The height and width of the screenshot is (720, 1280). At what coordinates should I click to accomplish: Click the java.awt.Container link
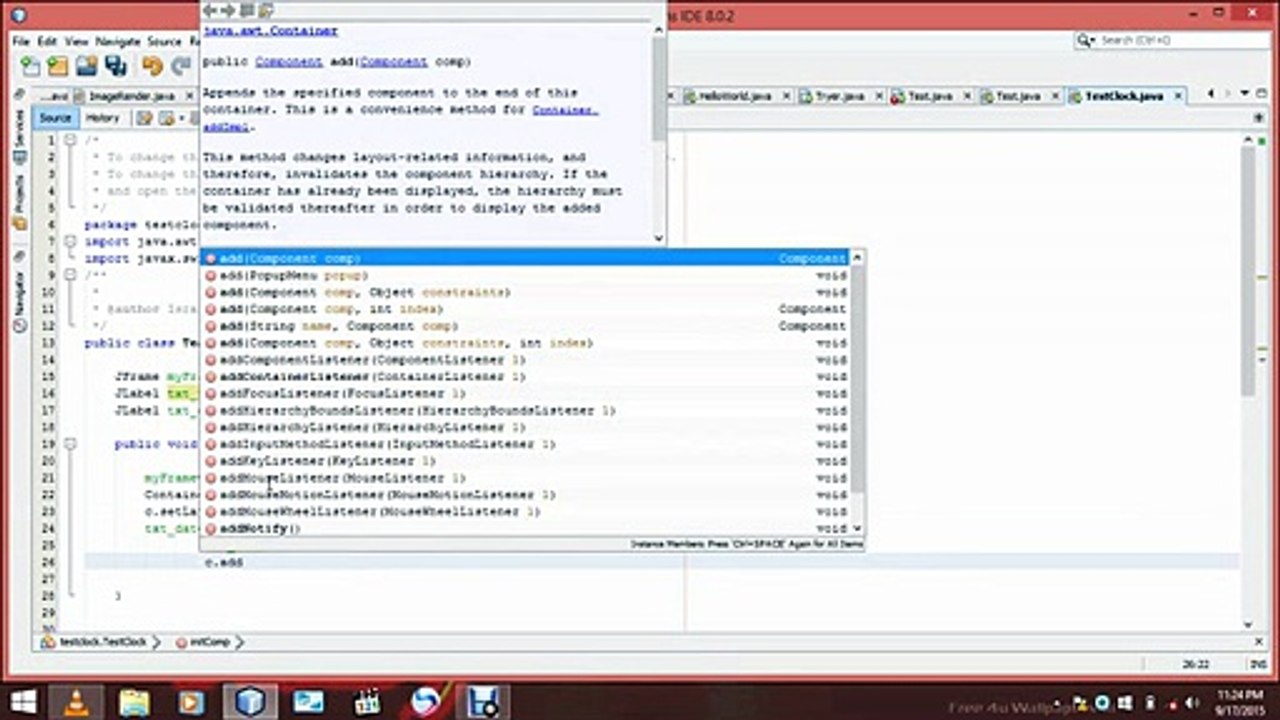(x=270, y=31)
